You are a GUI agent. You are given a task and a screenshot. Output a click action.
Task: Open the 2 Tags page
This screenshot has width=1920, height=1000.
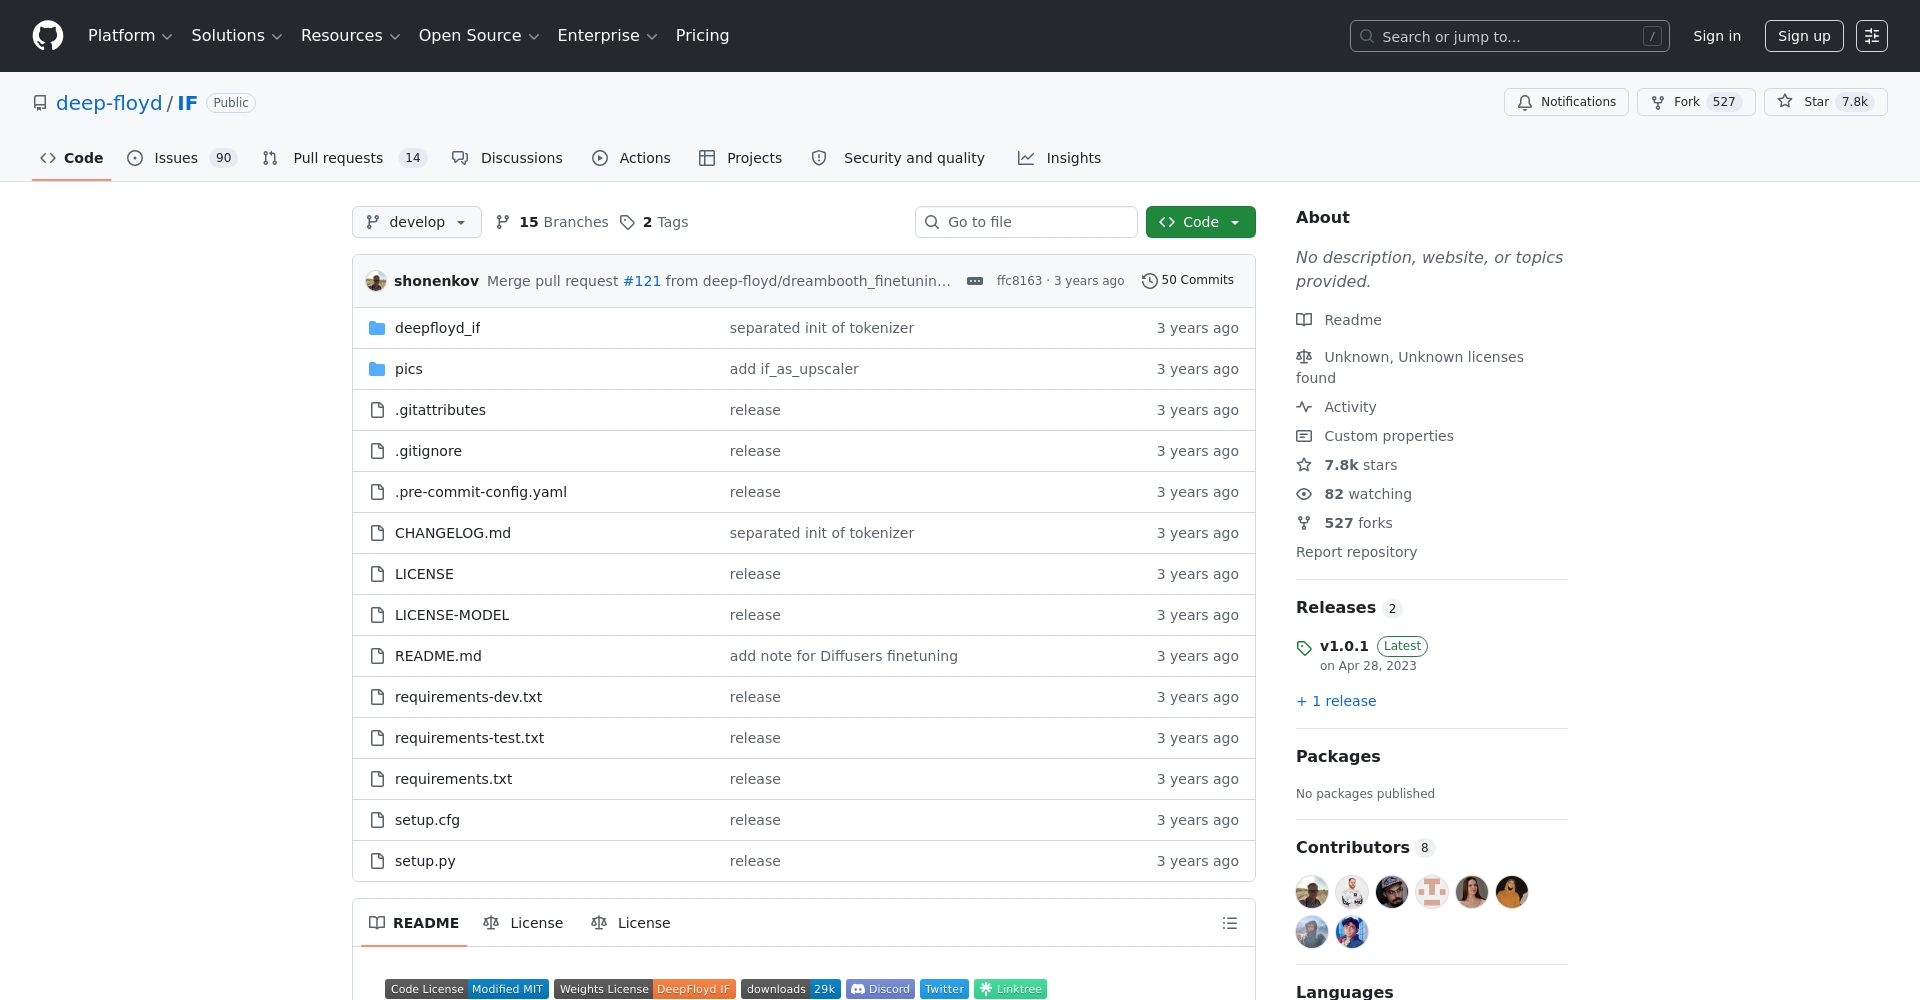pyautogui.click(x=654, y=222)
